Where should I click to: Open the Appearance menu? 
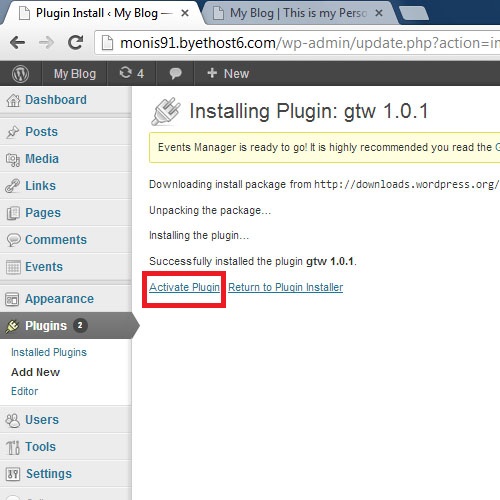tap(59, 299)
